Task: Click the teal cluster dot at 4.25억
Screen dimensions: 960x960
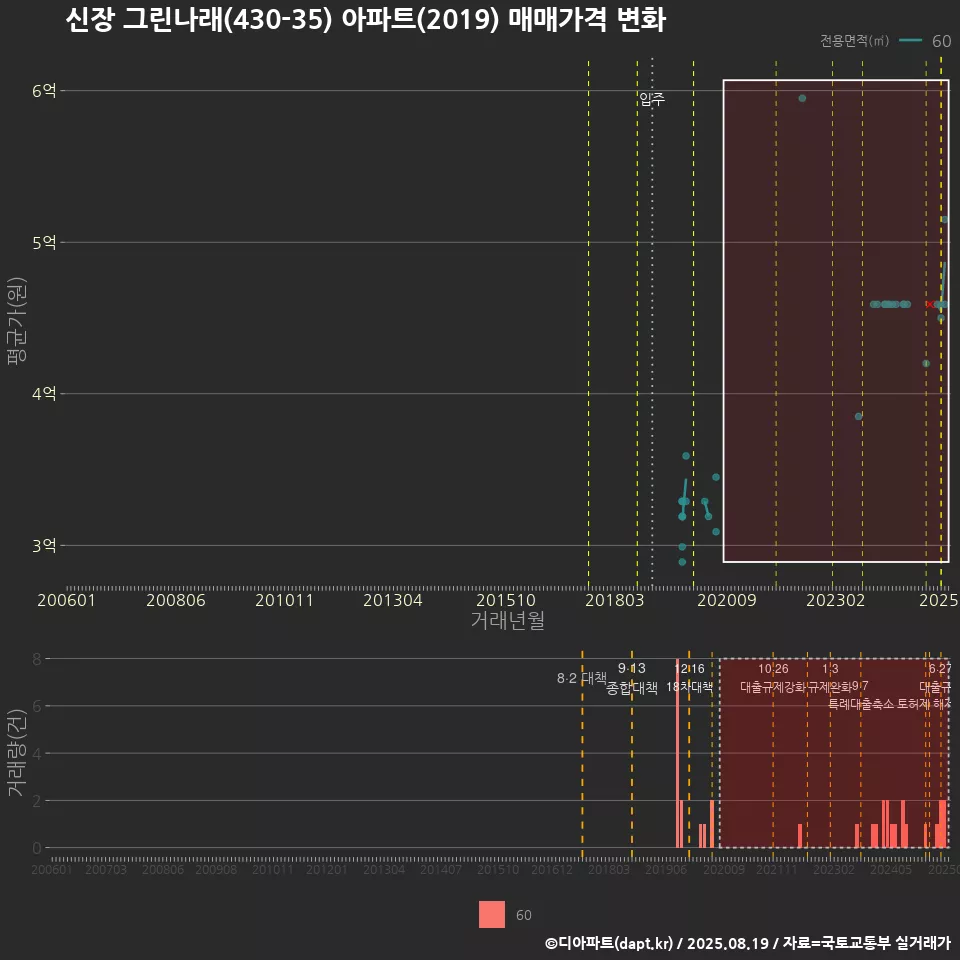Action: click(925, 364)
